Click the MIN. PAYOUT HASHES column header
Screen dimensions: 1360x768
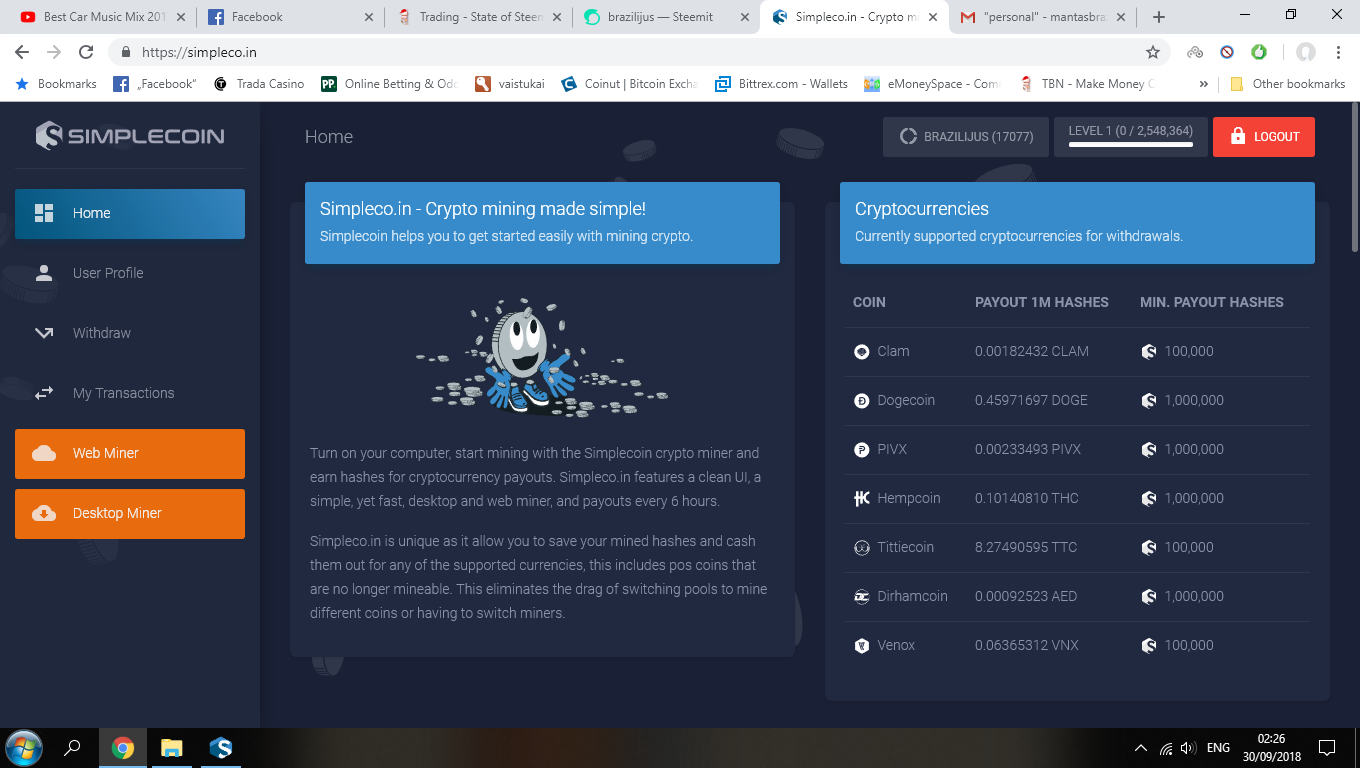(1212, 302)
